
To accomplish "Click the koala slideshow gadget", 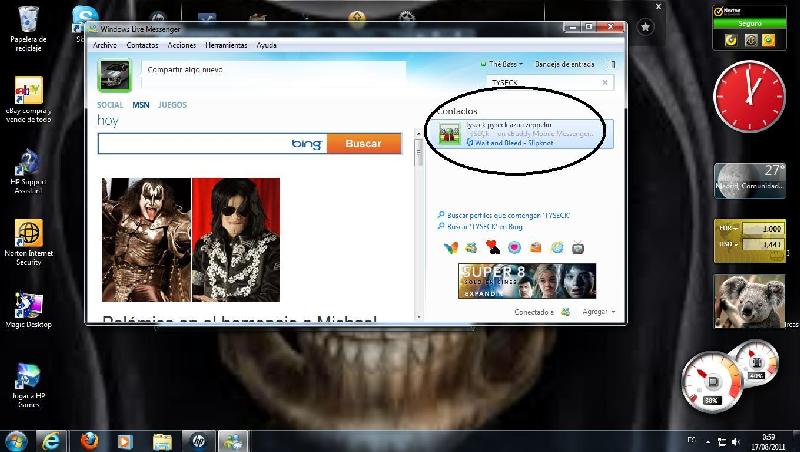I will point(749,301).
